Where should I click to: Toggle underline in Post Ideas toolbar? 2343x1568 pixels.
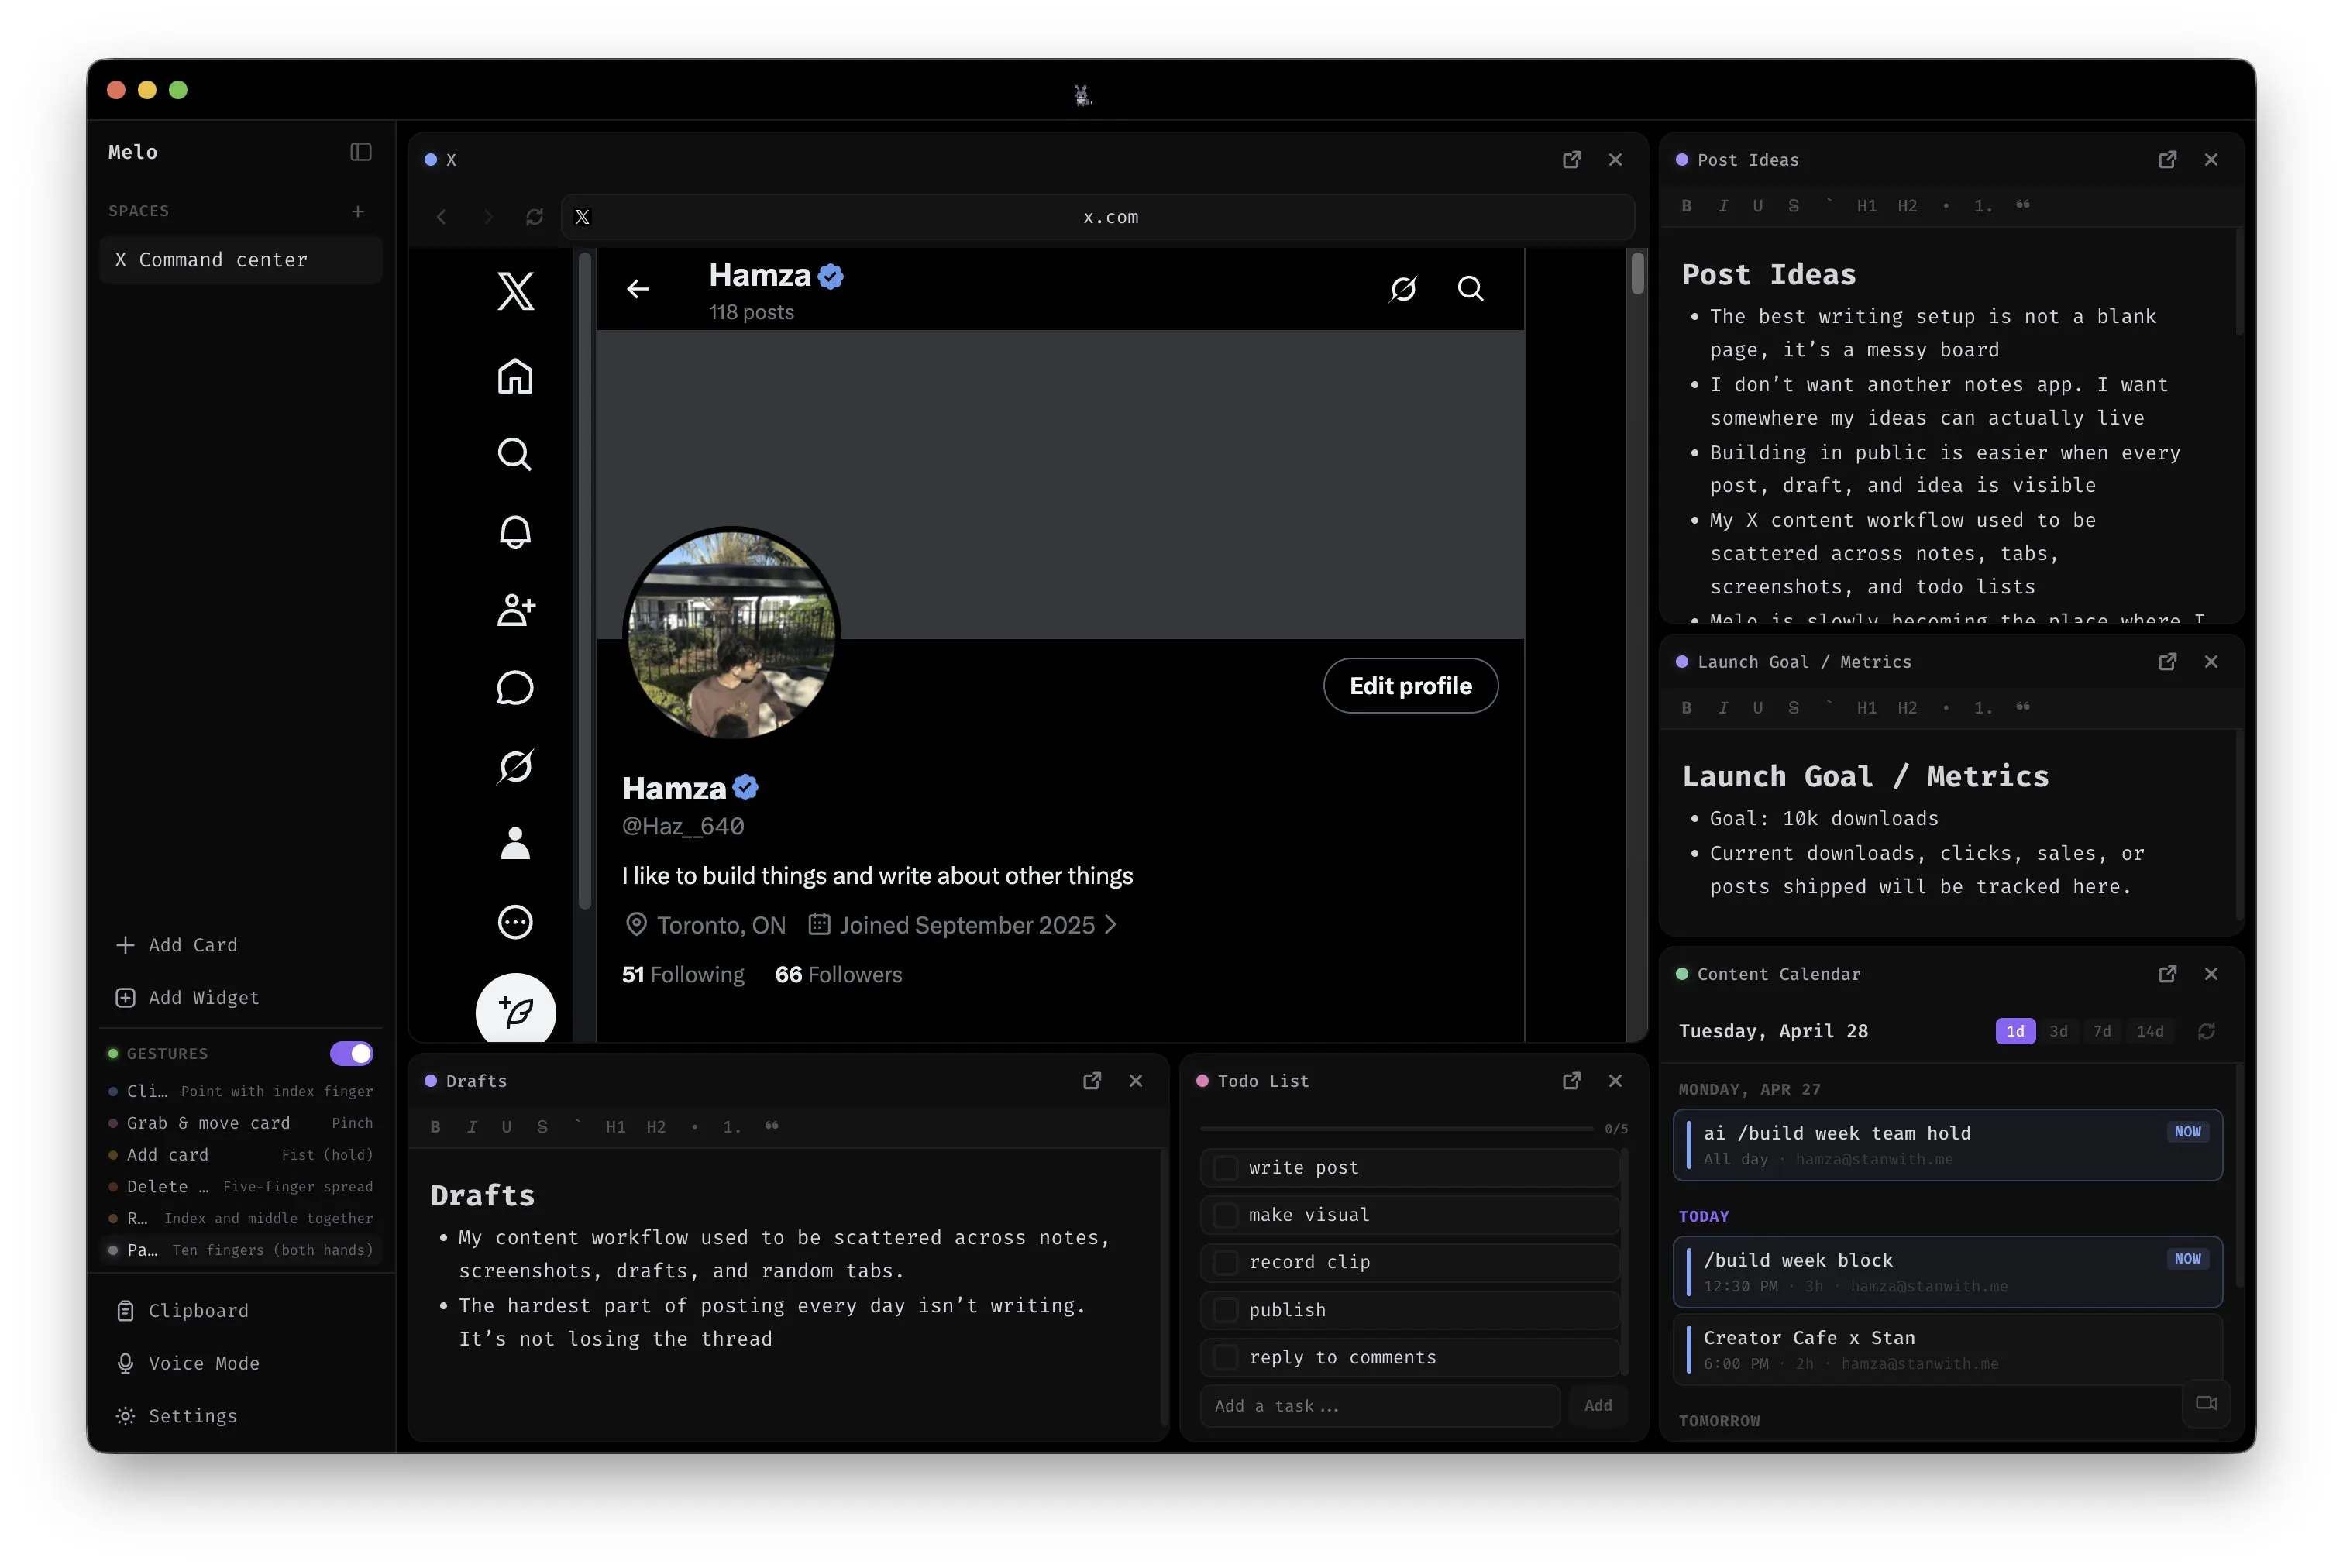point(1757,206)
